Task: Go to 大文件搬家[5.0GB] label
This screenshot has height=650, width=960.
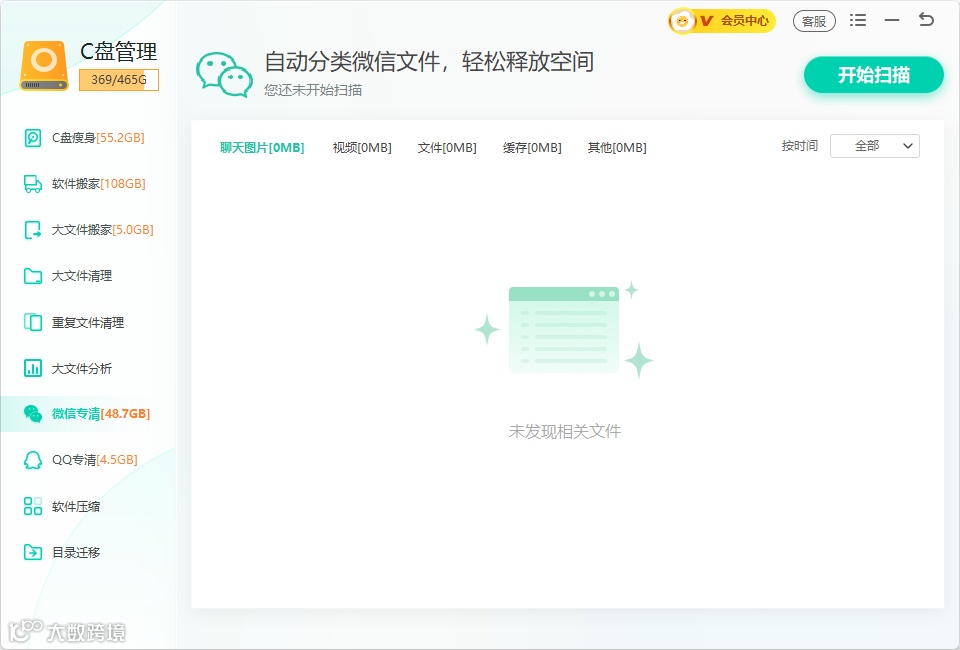Action: pos(102,230)
